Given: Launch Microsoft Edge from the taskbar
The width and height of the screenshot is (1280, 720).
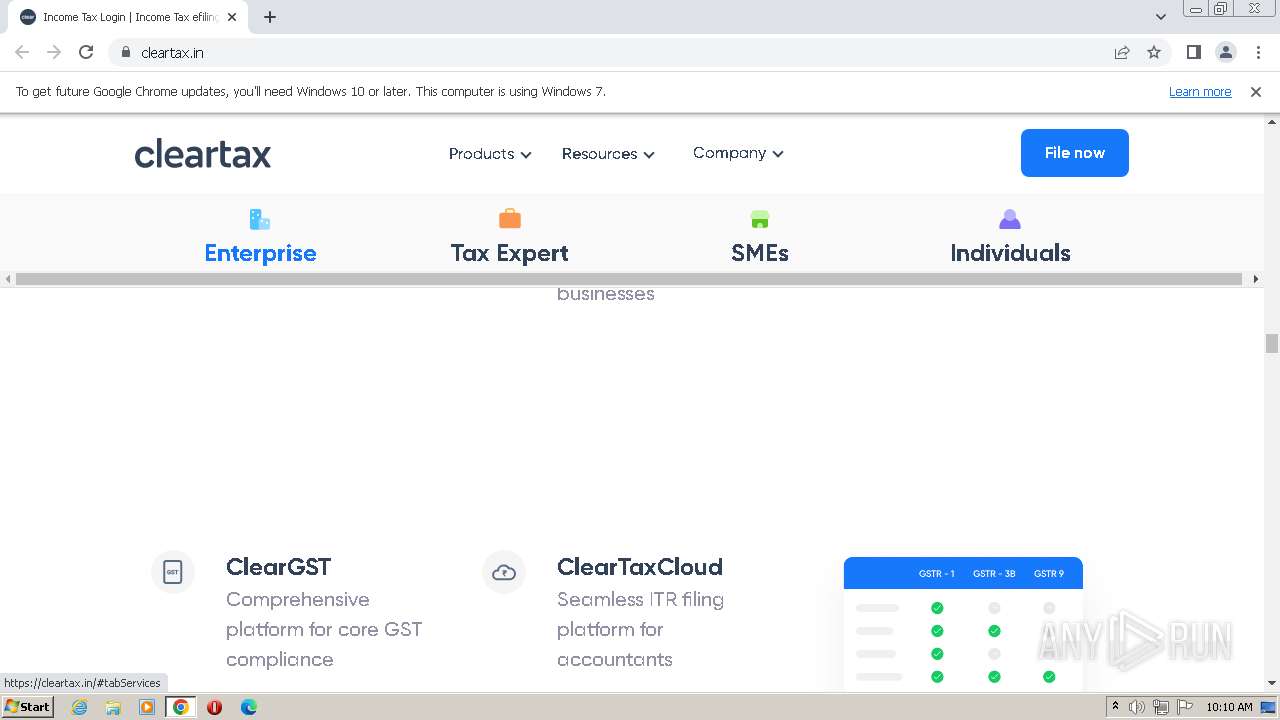Looking at the screenshot, I should 248,707.
